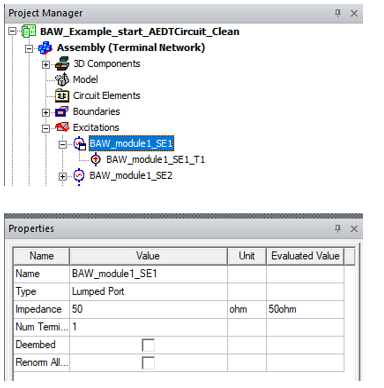Click the Num Termi... row label

click(42, 327)
